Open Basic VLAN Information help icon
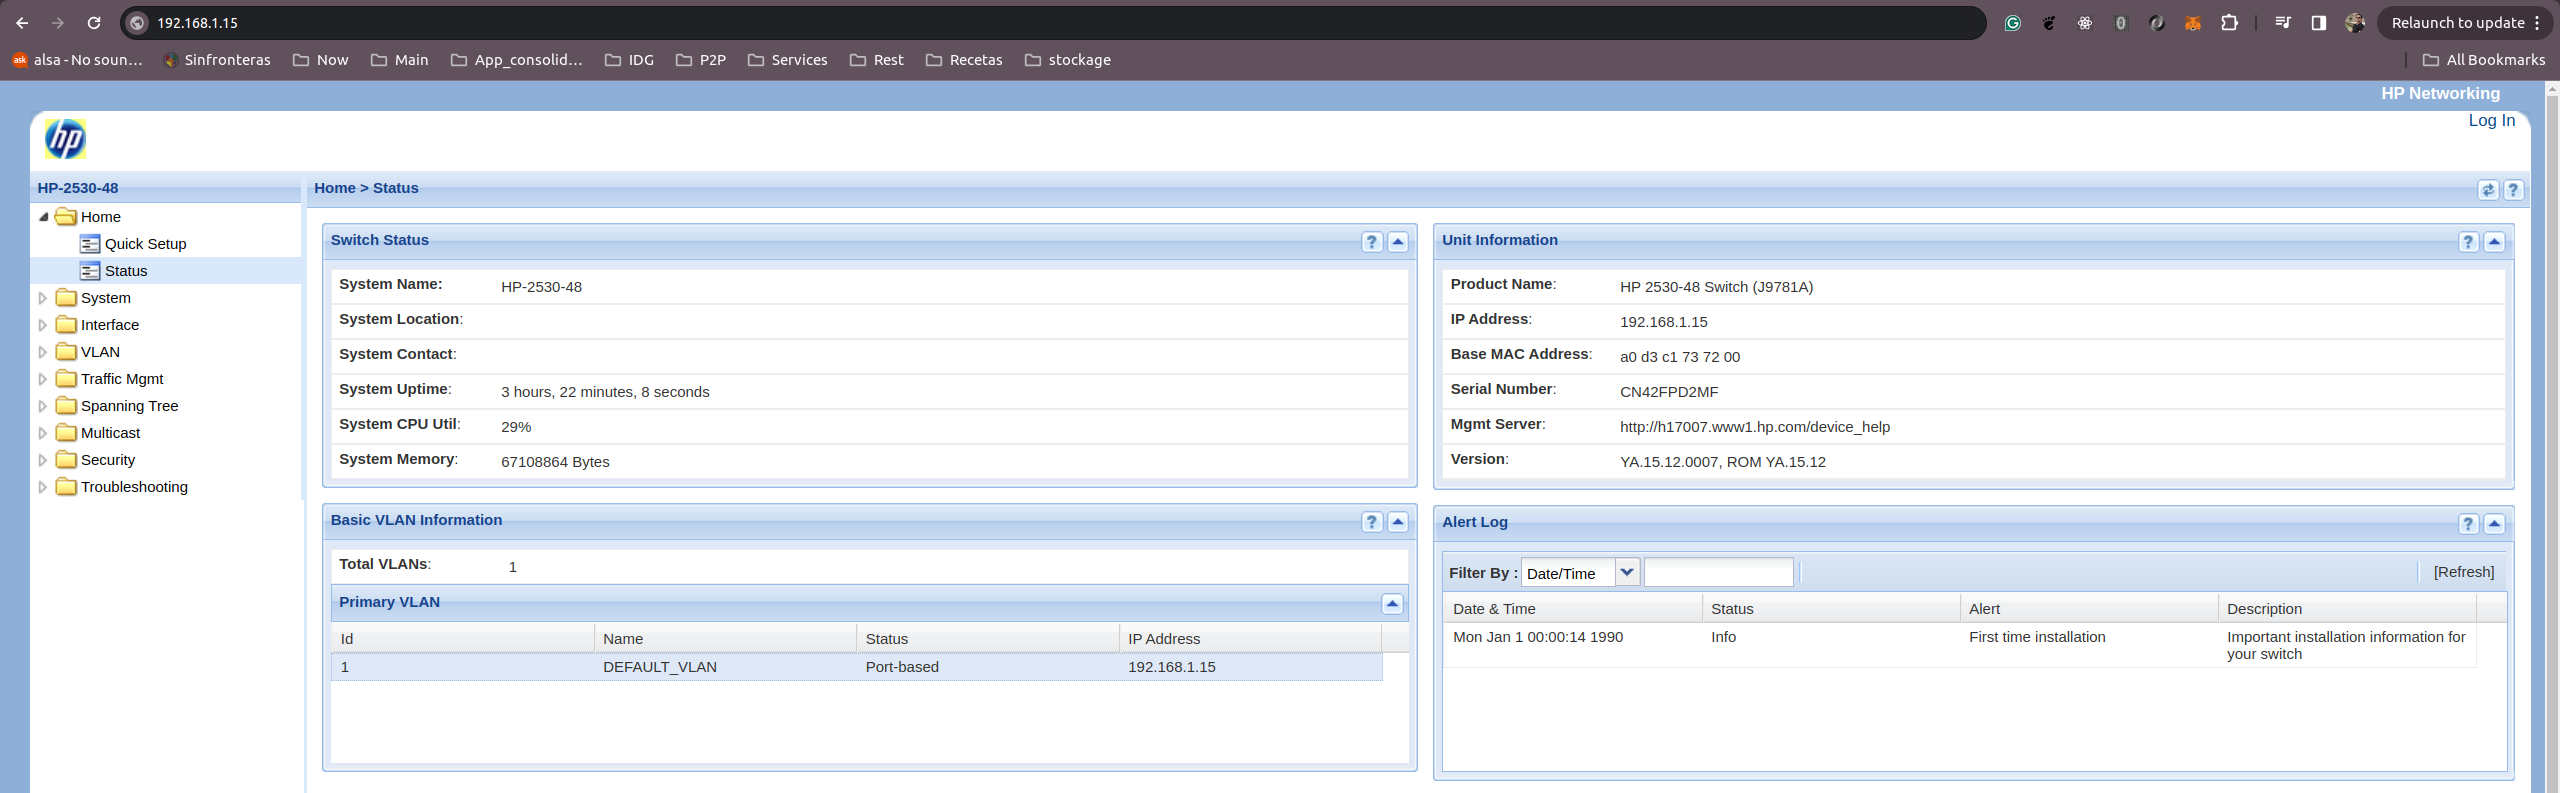Viewport: 2560px width, 793px height. tap(1372, 522)
